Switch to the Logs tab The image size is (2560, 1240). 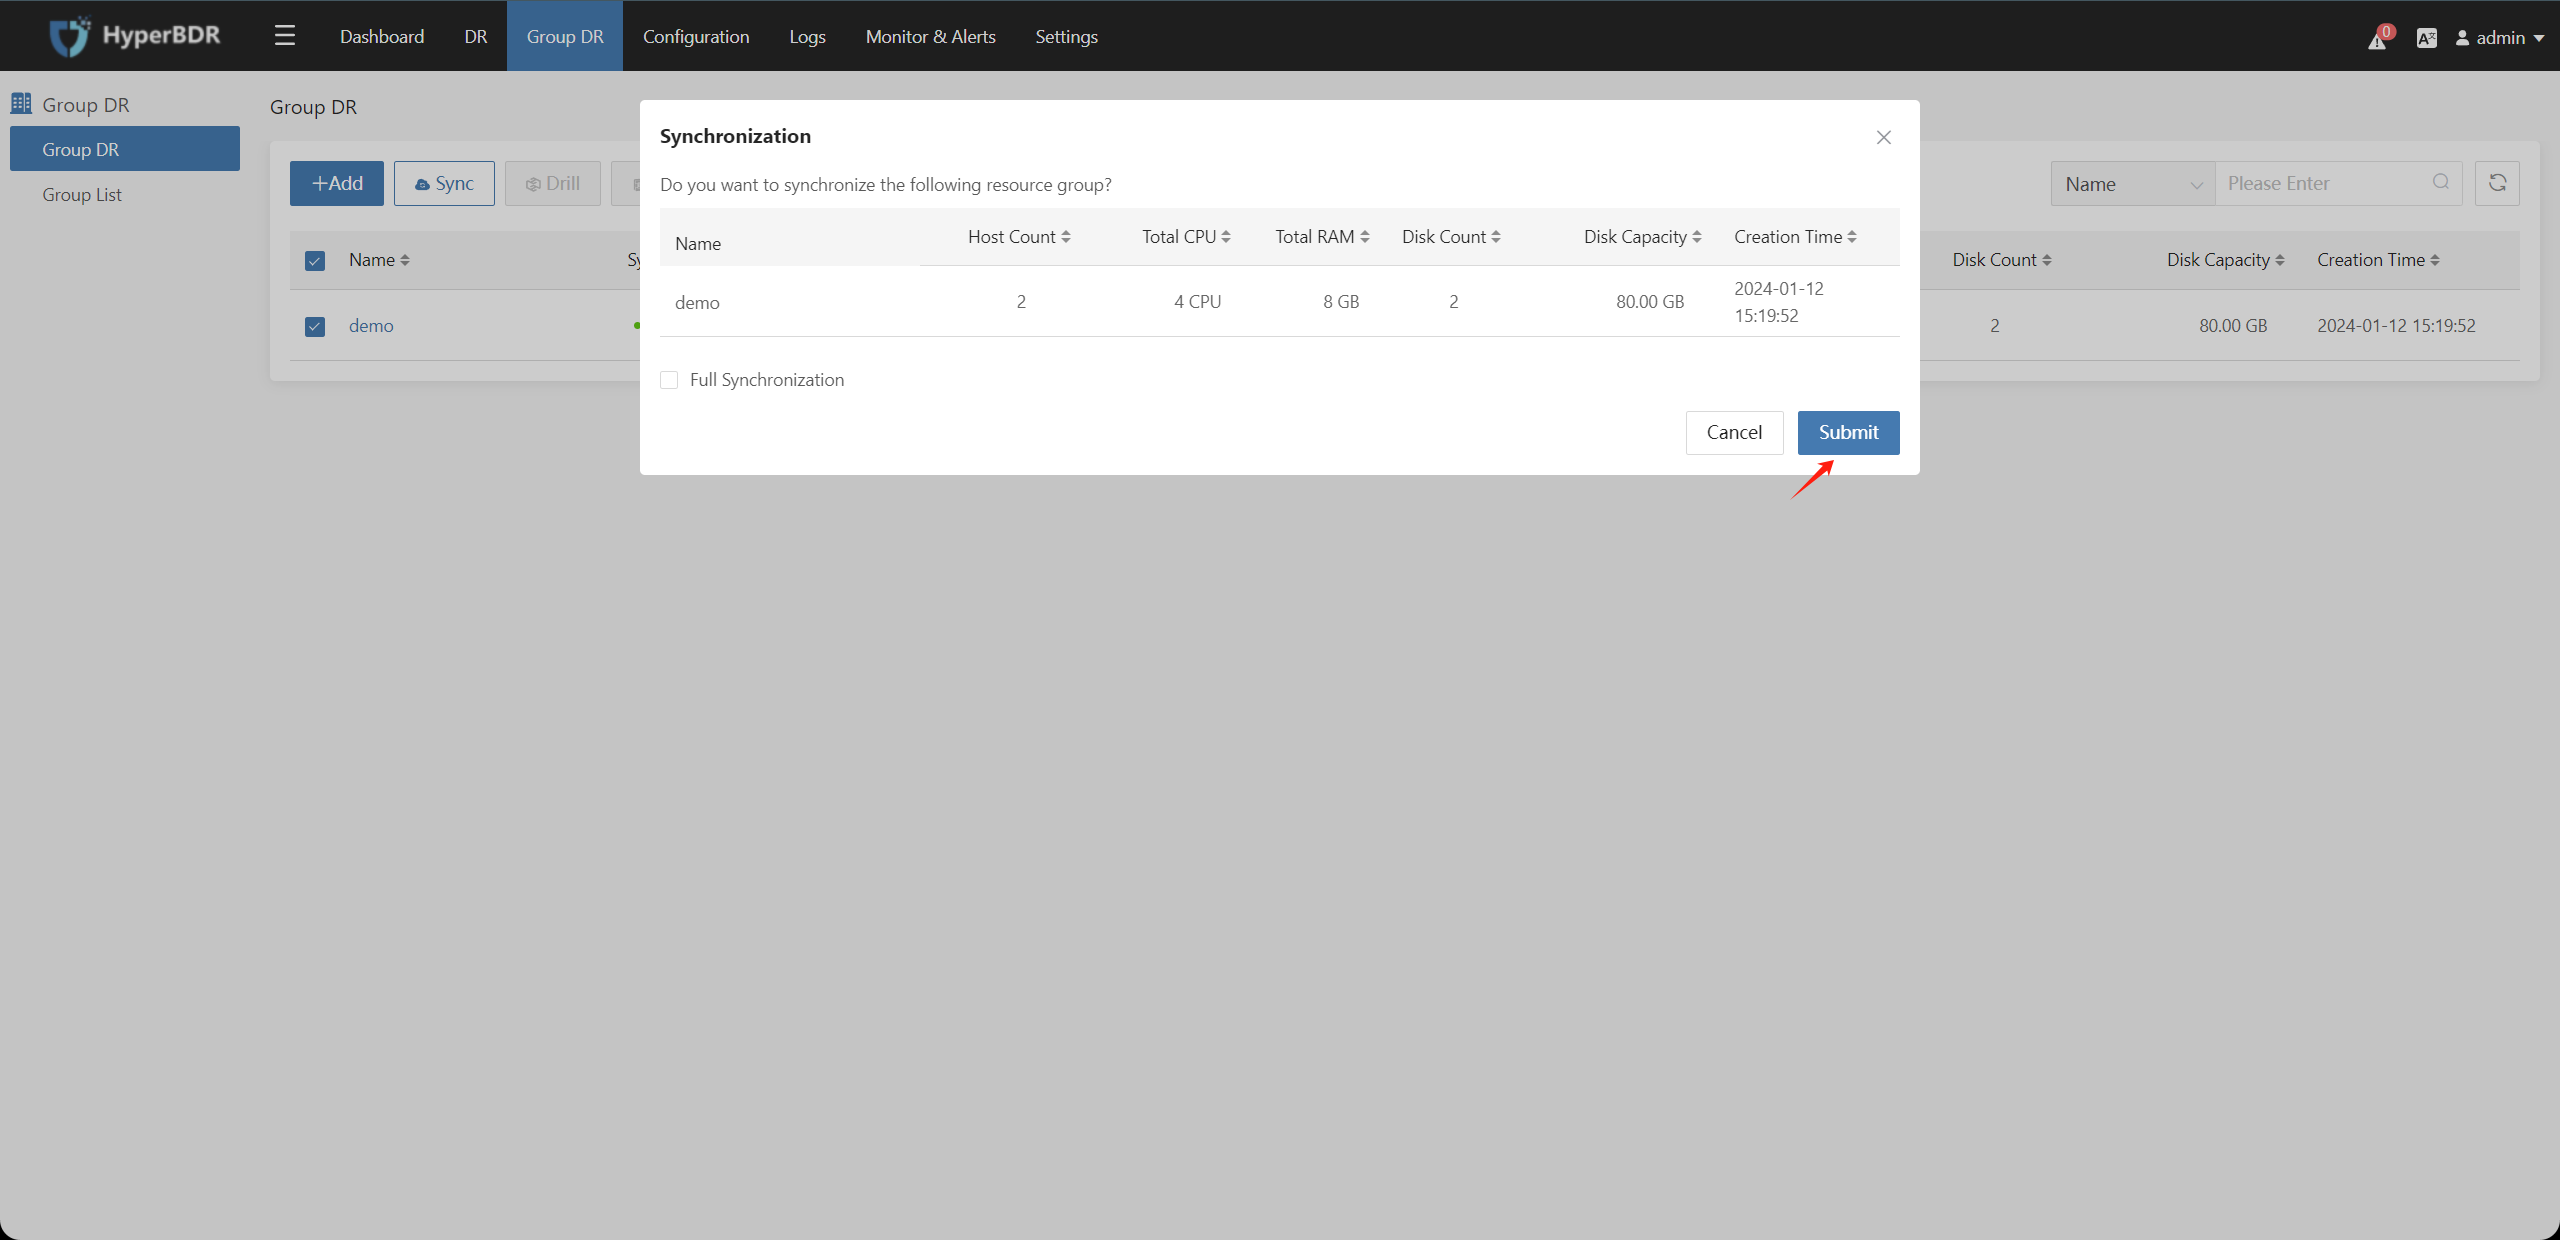(x=807, y=36)
